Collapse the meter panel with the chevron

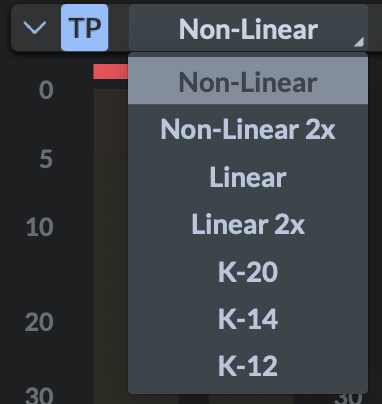point(35,28)
